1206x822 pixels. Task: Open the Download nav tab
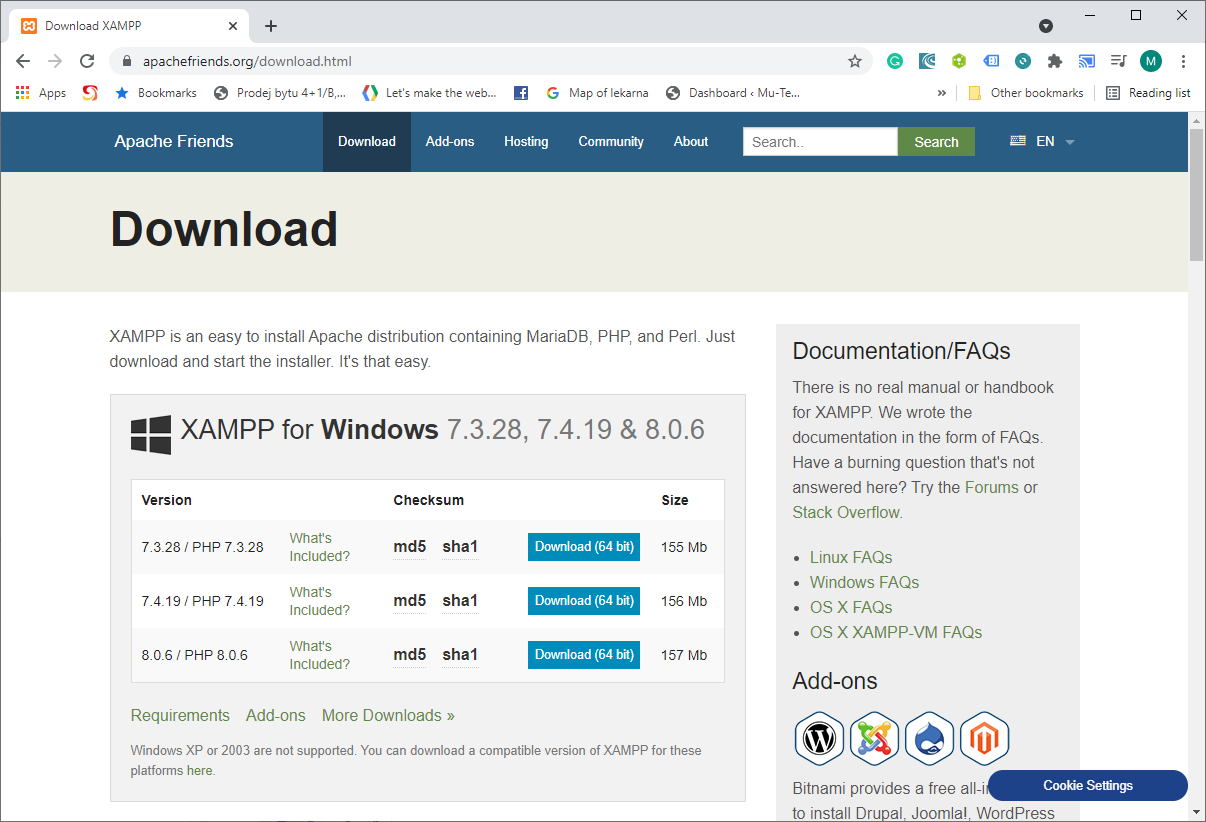[x=367, y=142]
